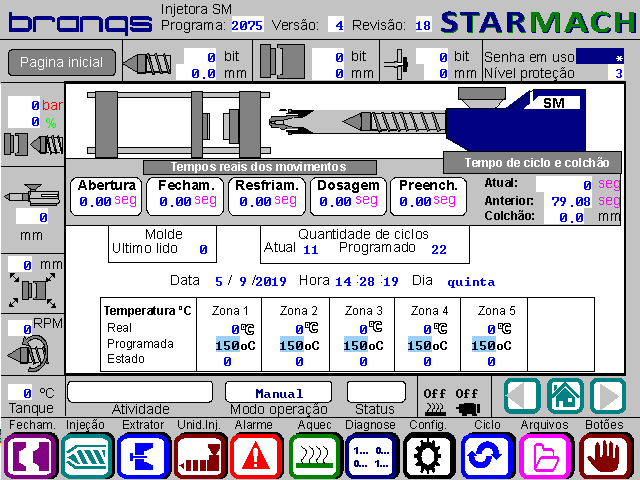Viewport: 640px width, 480px height.
Task: Open the Arquivos folder icon
Action: coord(545,456)
